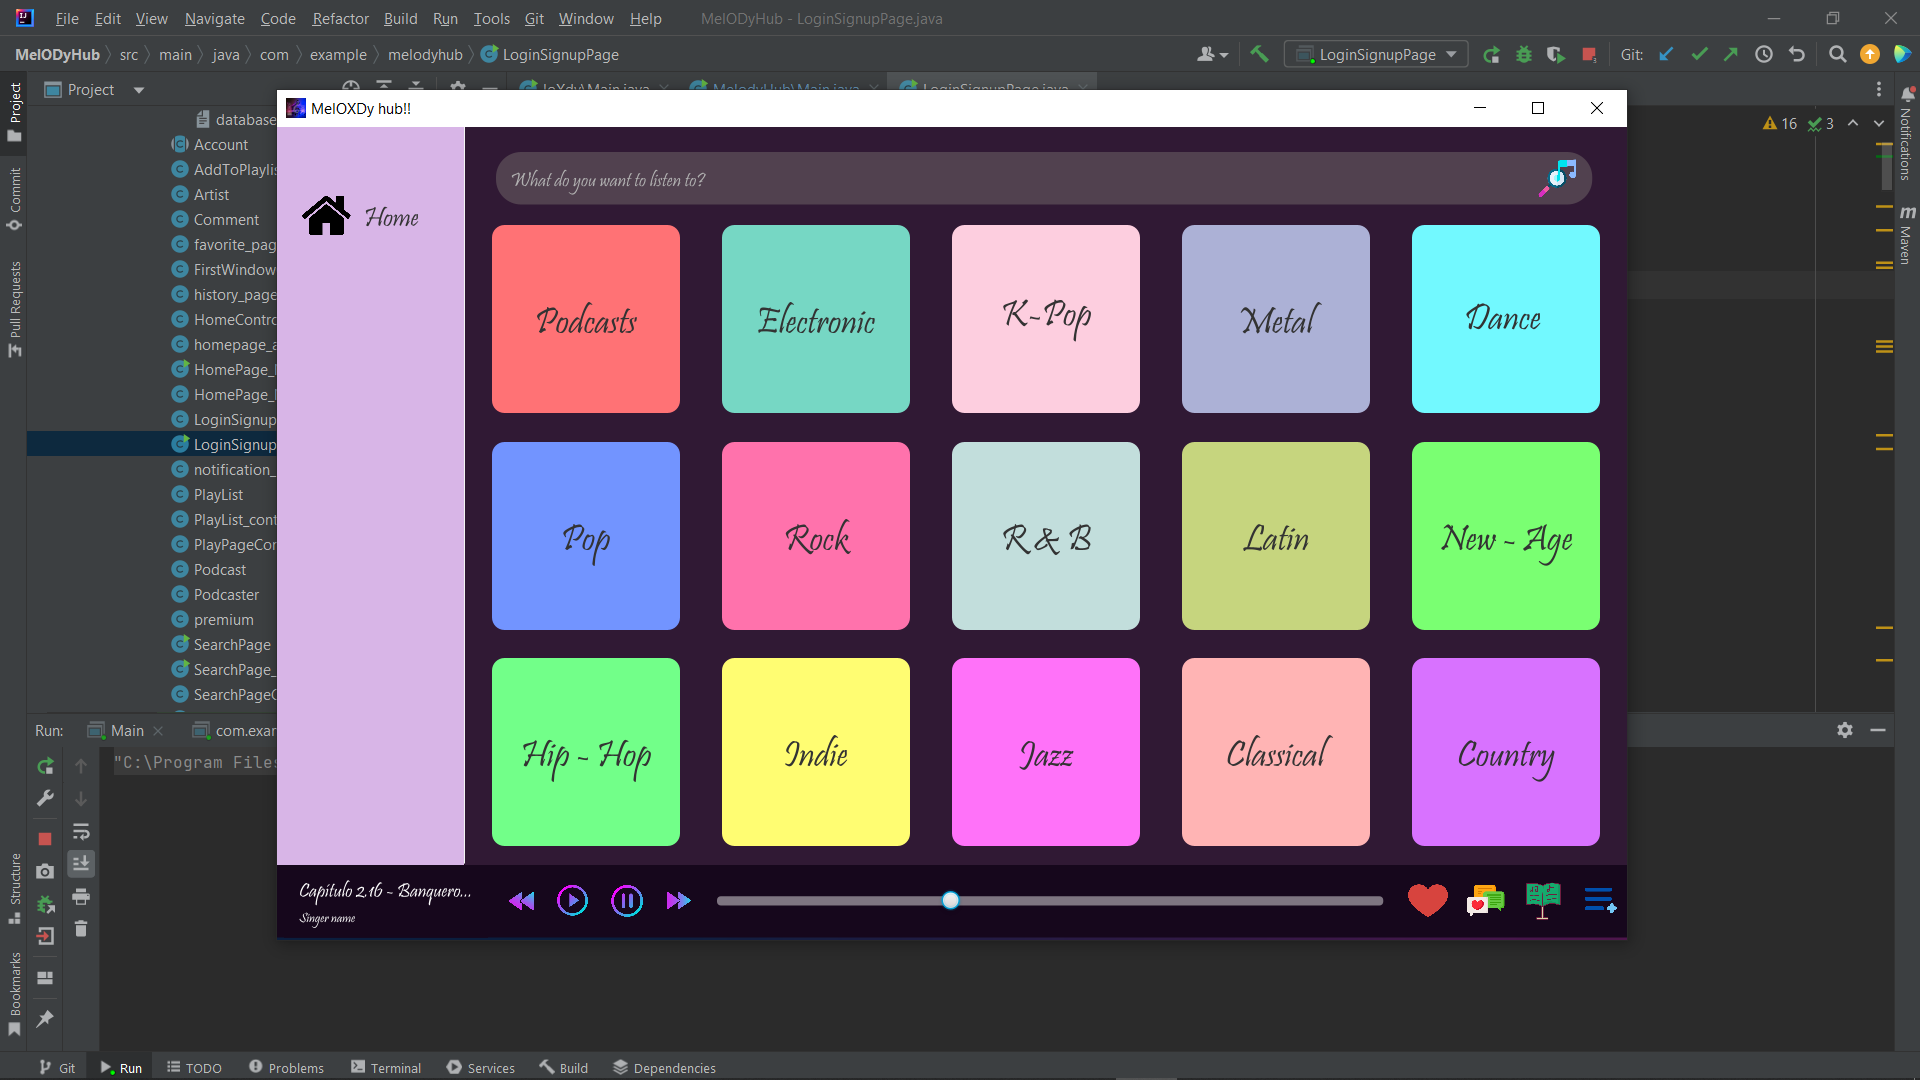The width and height of the screenshot is (1920, 1080).
Task: Open the playlist queue icon in player bar
Action: [1600, 900]
